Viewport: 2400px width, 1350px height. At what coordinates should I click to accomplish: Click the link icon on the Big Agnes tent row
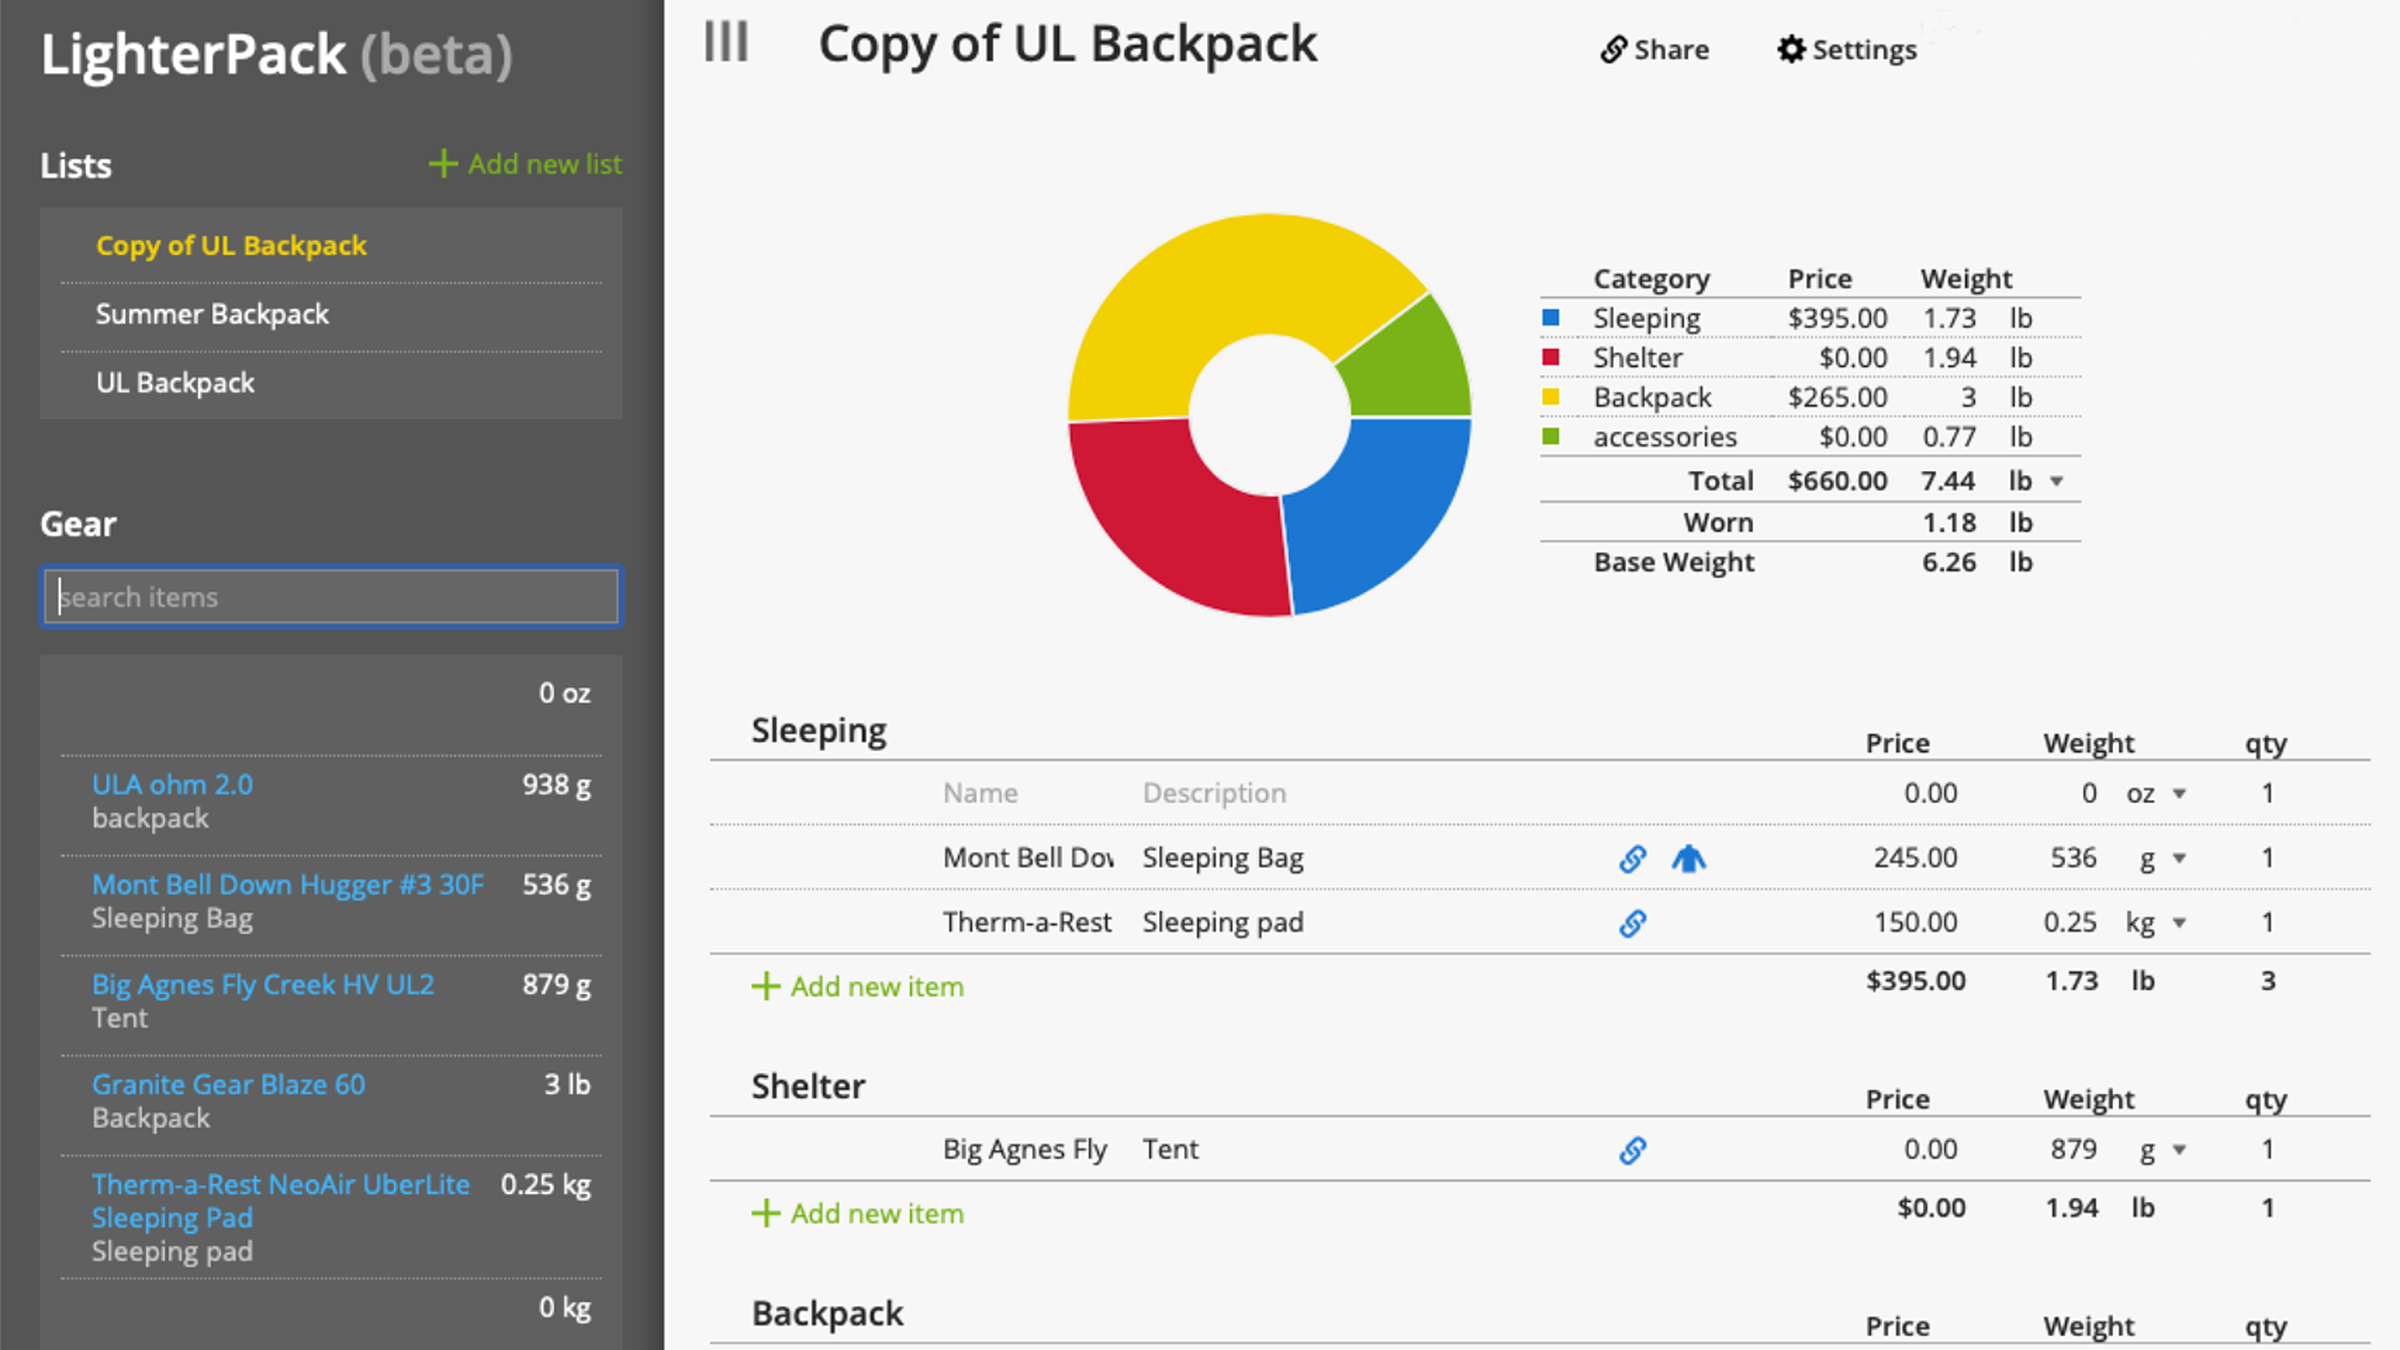point(1634,1150)
